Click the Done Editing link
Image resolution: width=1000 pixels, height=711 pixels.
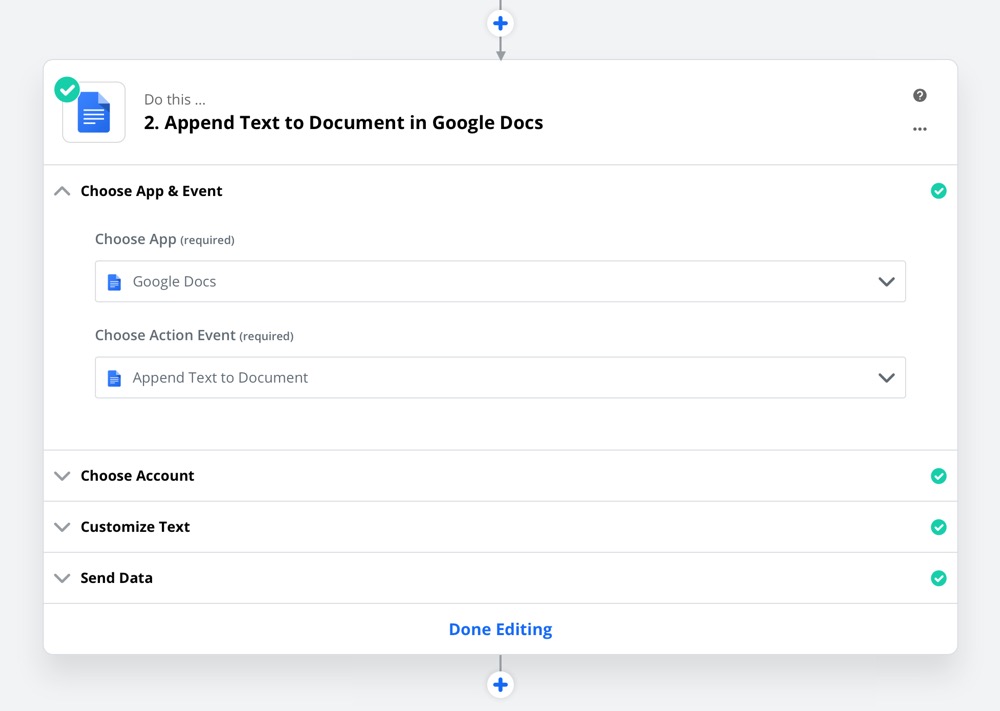click(500, 629)
